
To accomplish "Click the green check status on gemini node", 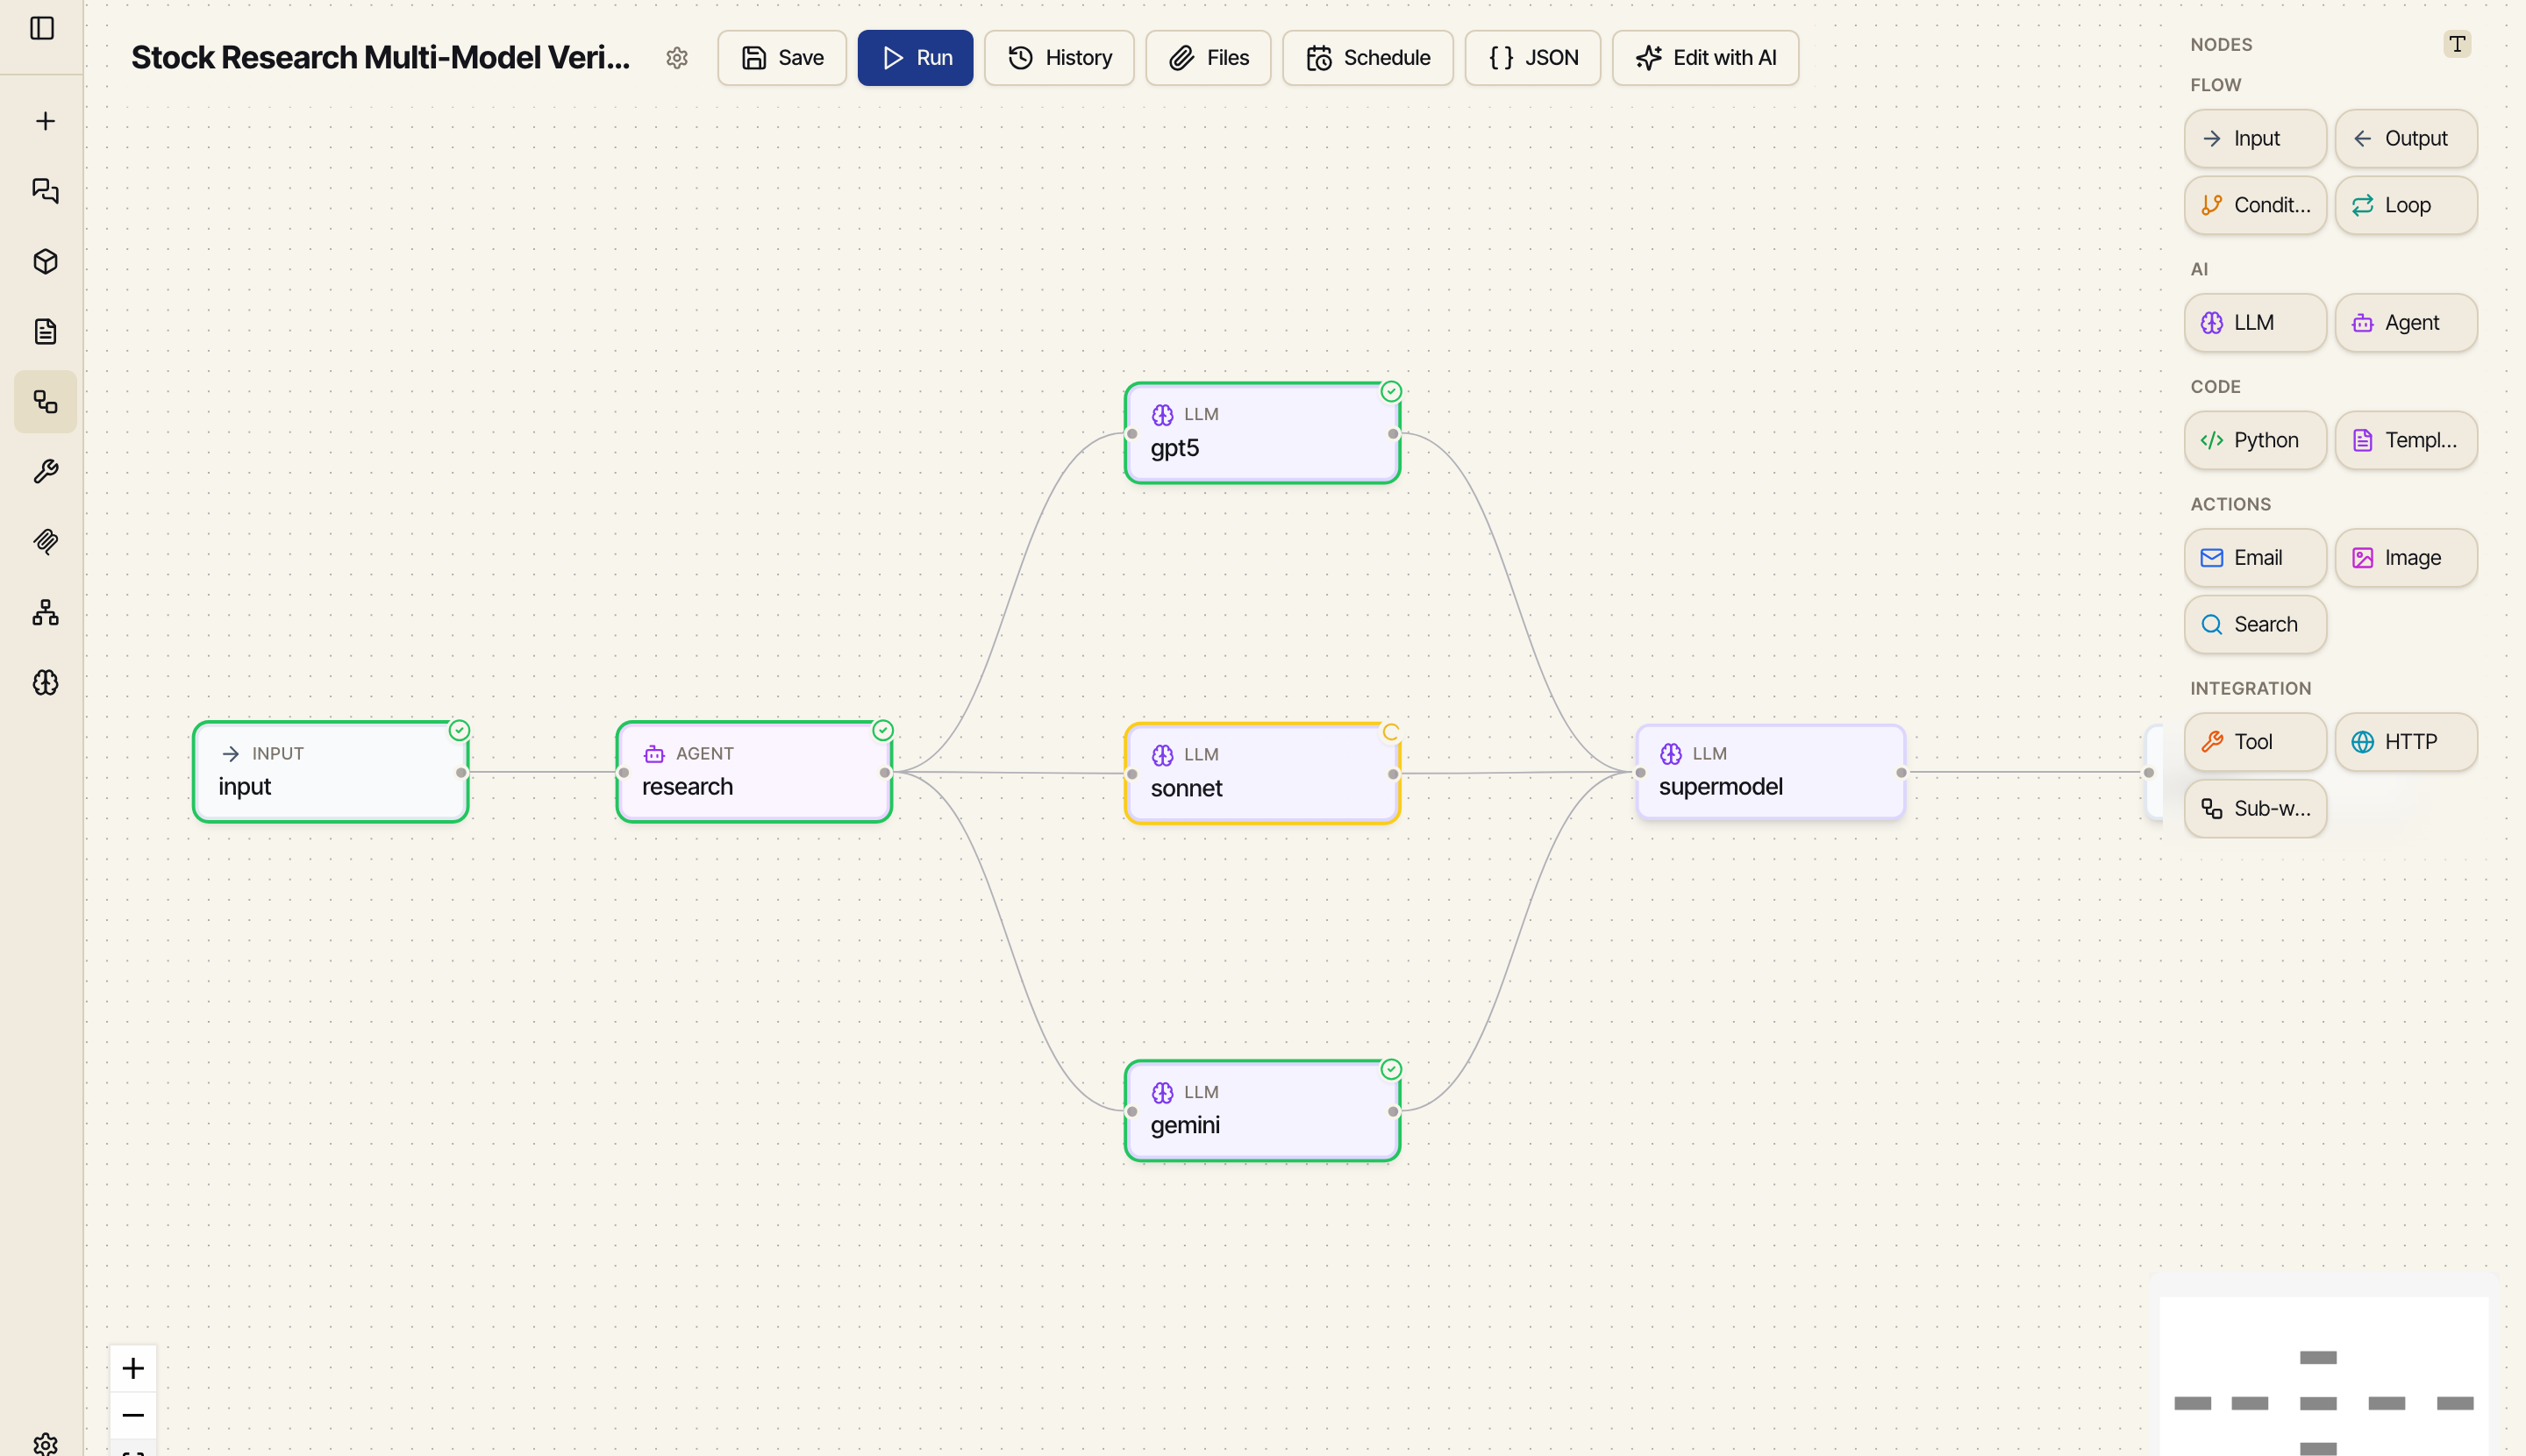I will [1391, 1069].
